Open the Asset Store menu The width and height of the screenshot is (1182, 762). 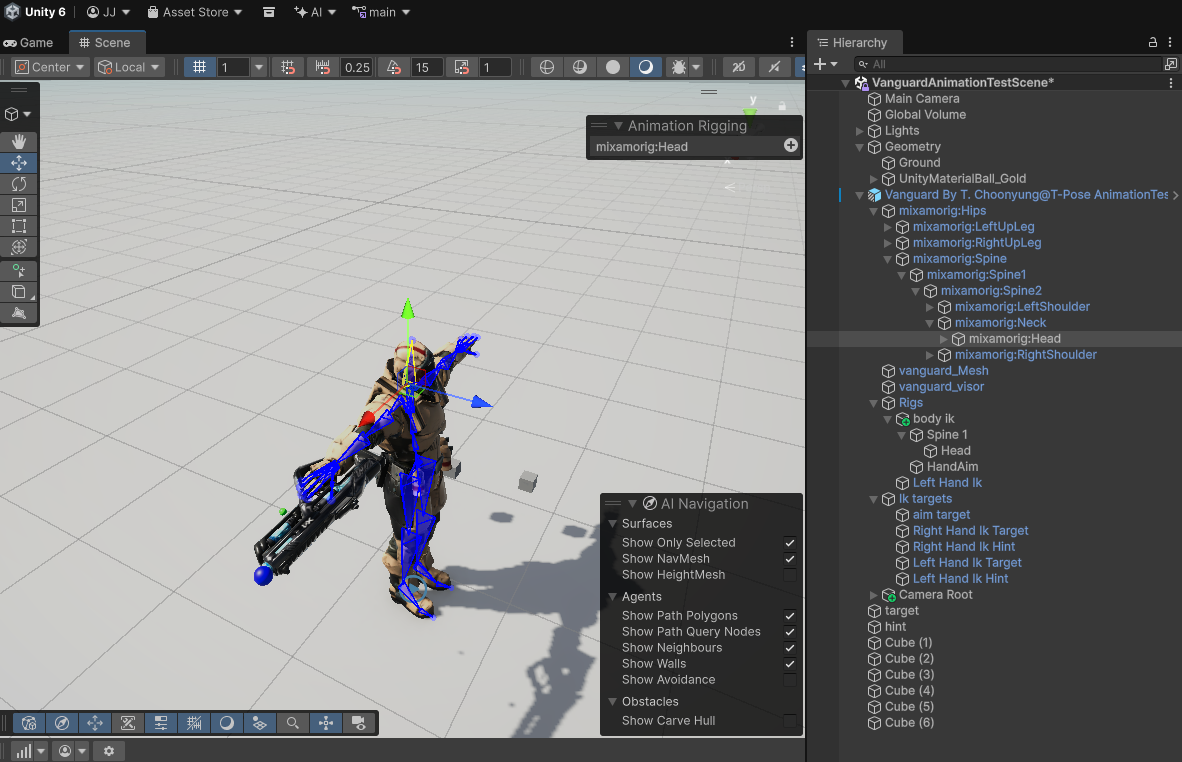coord(194,12)
